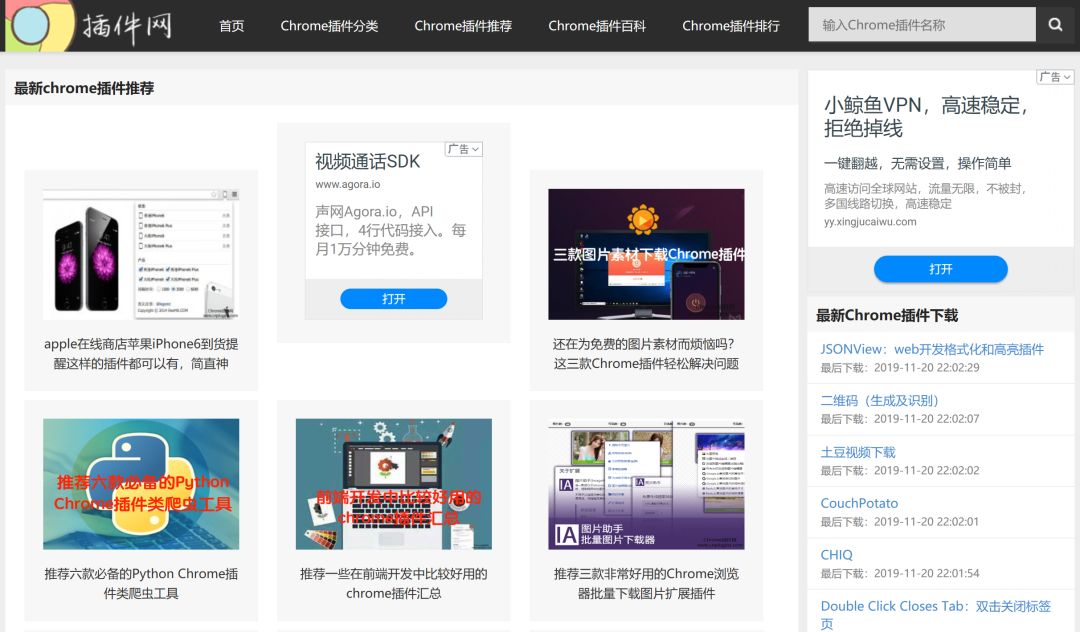Viewport: 1080px width, 632px height.
Task: Click 最新Chrome插件下载 sidebar heading
Action: pyautogui.click(x=887, y=315)
